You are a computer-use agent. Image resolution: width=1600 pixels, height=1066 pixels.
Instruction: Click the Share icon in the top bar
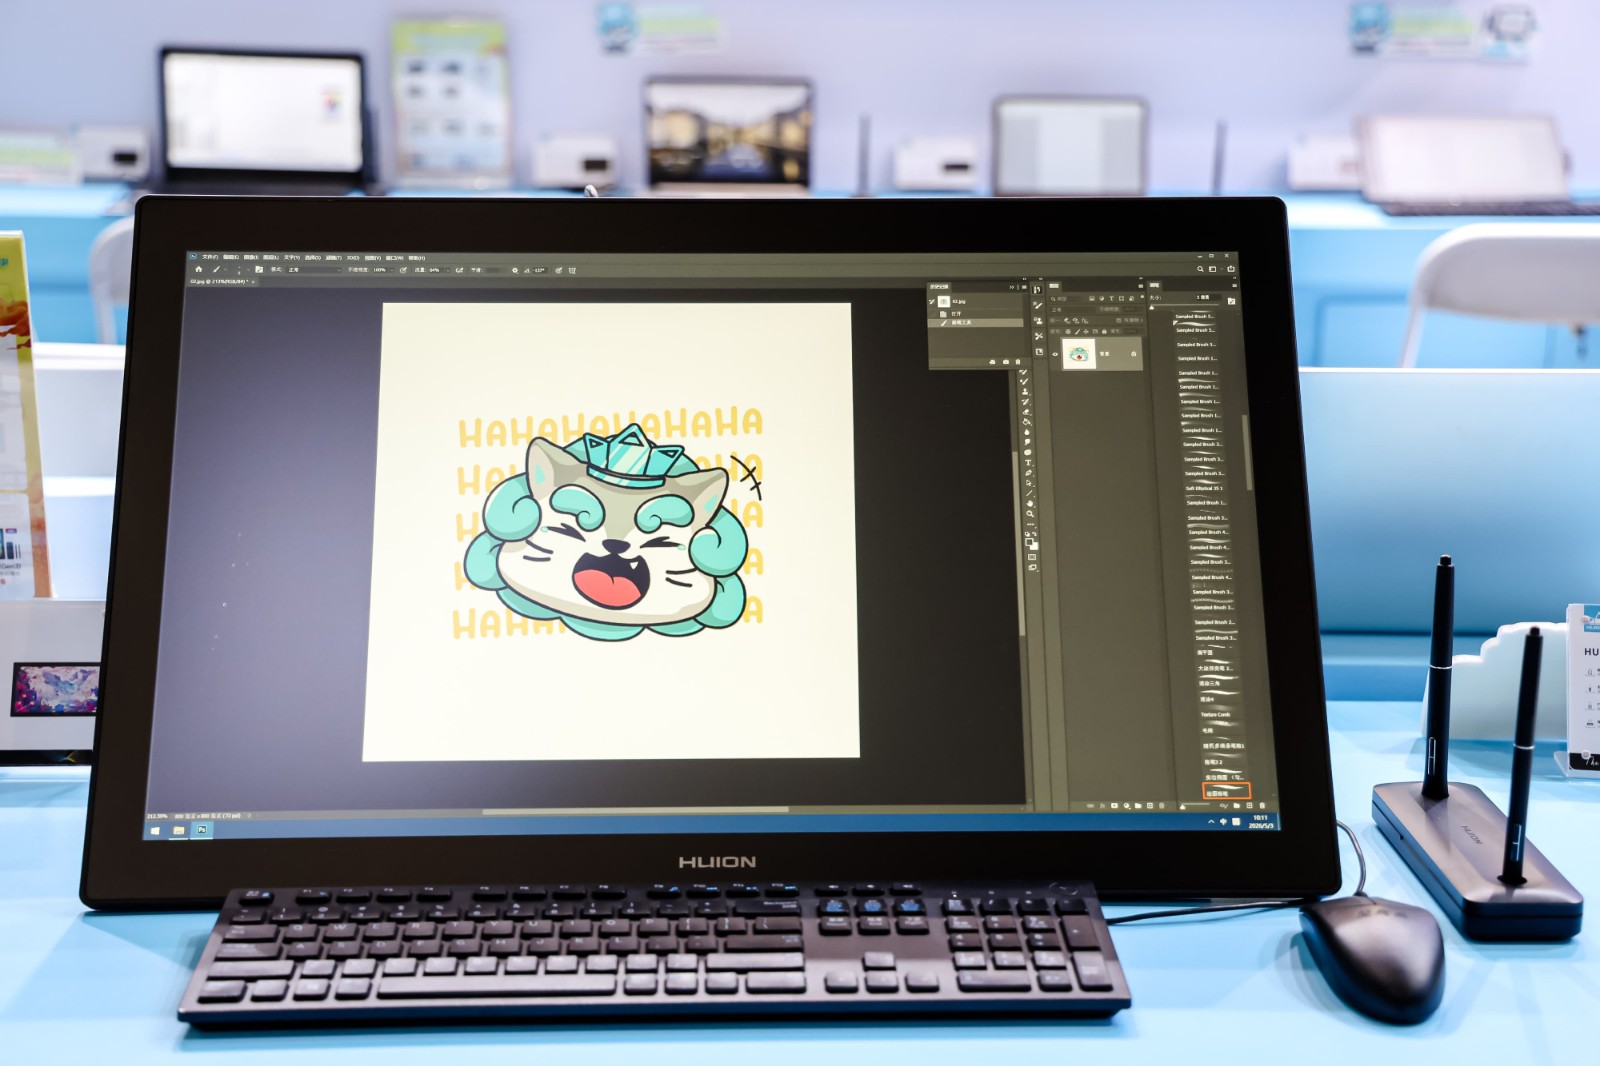pyautogui.click(x=1231, y=269)
